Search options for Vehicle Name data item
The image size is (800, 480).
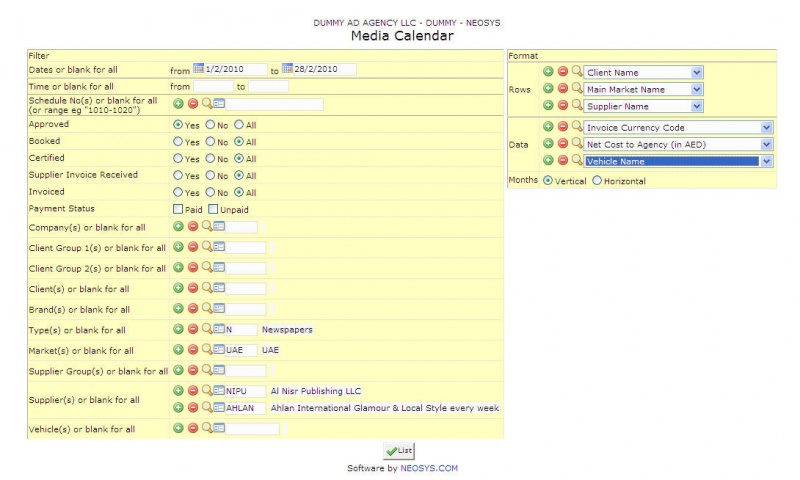pyautogui.click(x=577, y=160)
